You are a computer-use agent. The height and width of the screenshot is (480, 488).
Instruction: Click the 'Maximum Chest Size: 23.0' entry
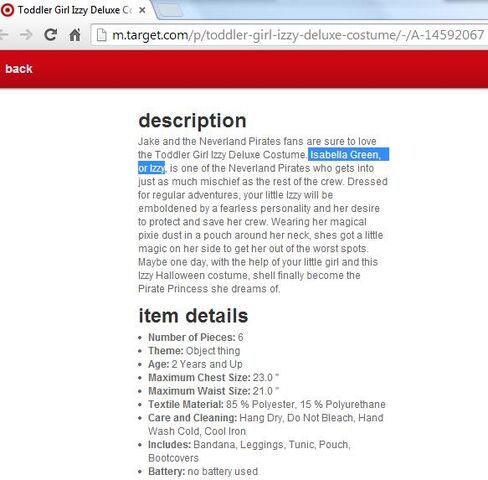(x=214, y=377)
